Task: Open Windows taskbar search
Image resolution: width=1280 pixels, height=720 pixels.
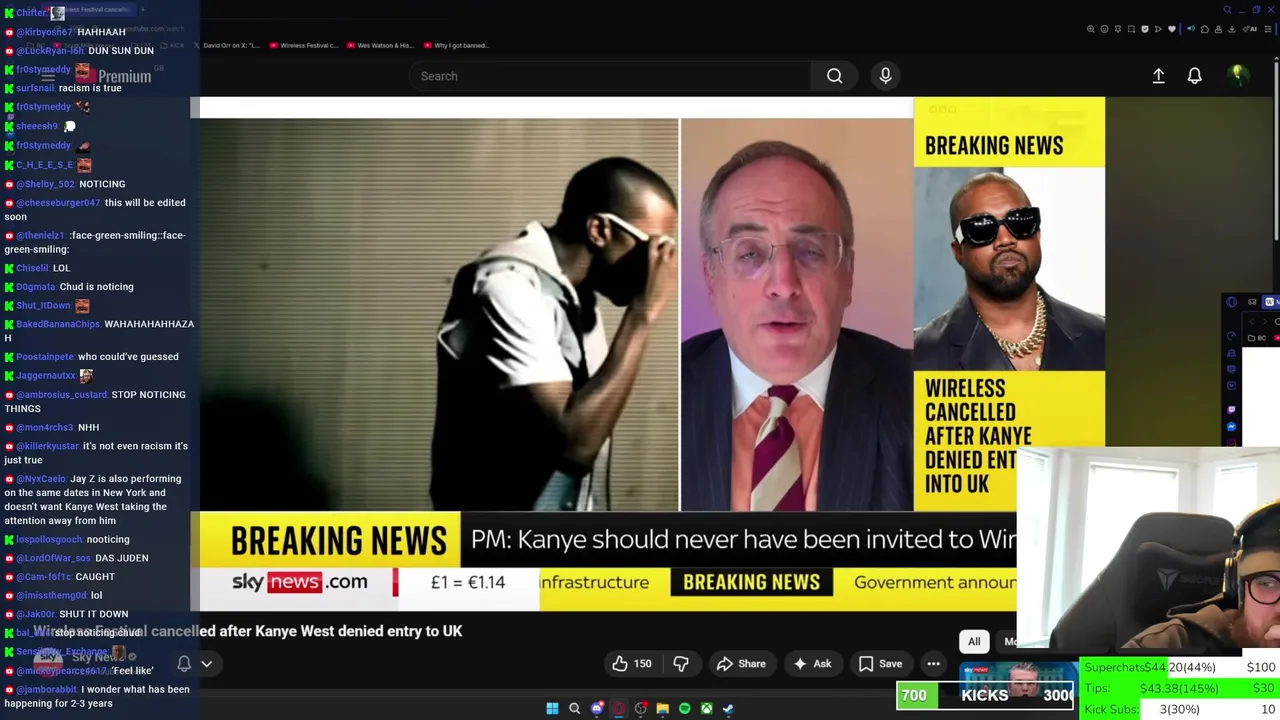Action: pyautogui.click(x=574, y=708)
